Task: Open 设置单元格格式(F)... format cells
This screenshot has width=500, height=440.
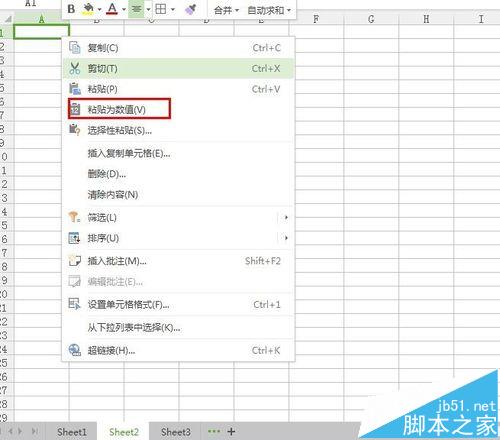Action: click(178, 305)
